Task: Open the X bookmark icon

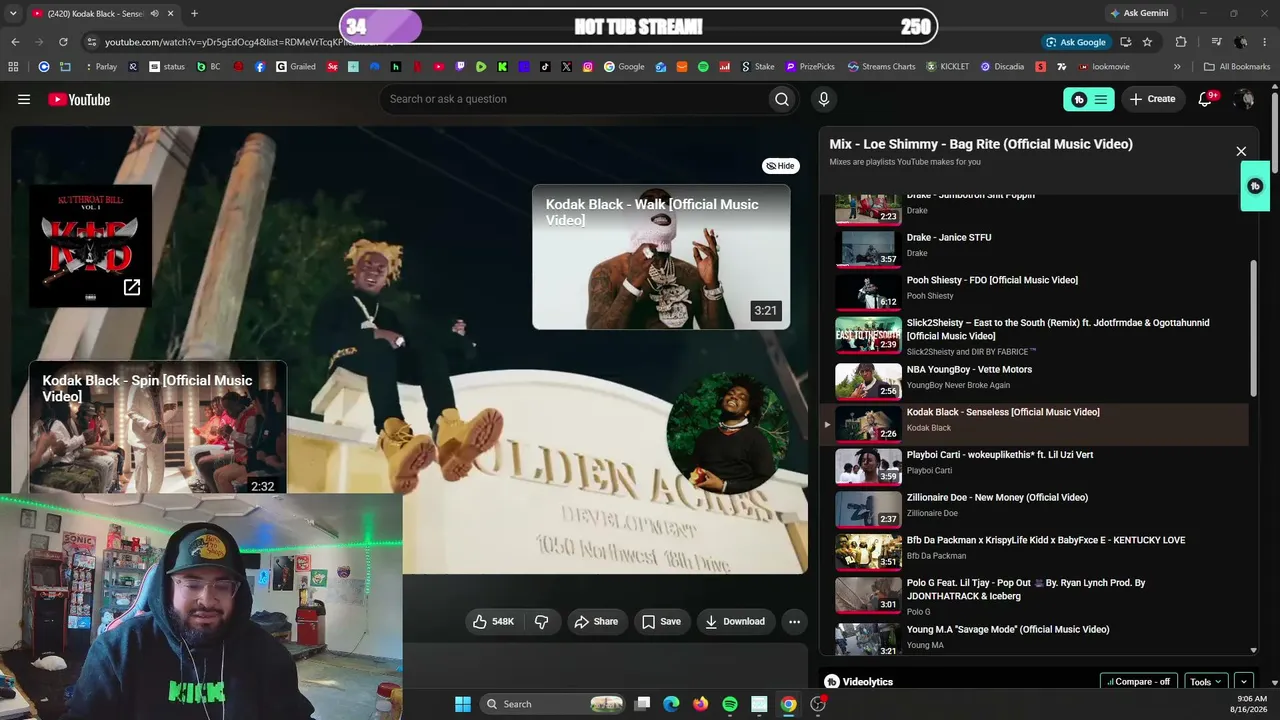Action: click(x=567, y=67)
